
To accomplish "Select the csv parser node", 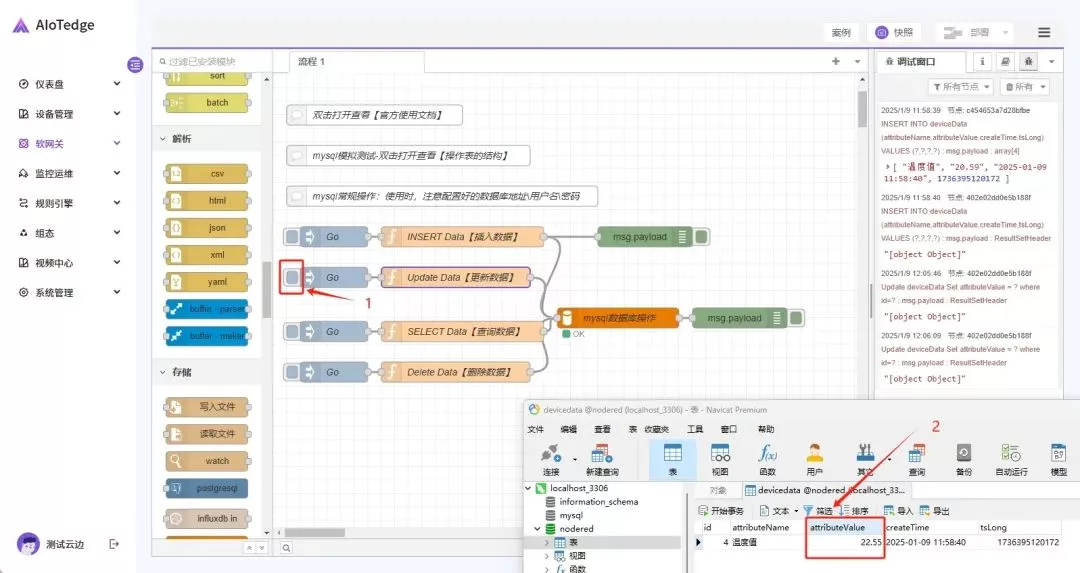I will pos(207,173).
